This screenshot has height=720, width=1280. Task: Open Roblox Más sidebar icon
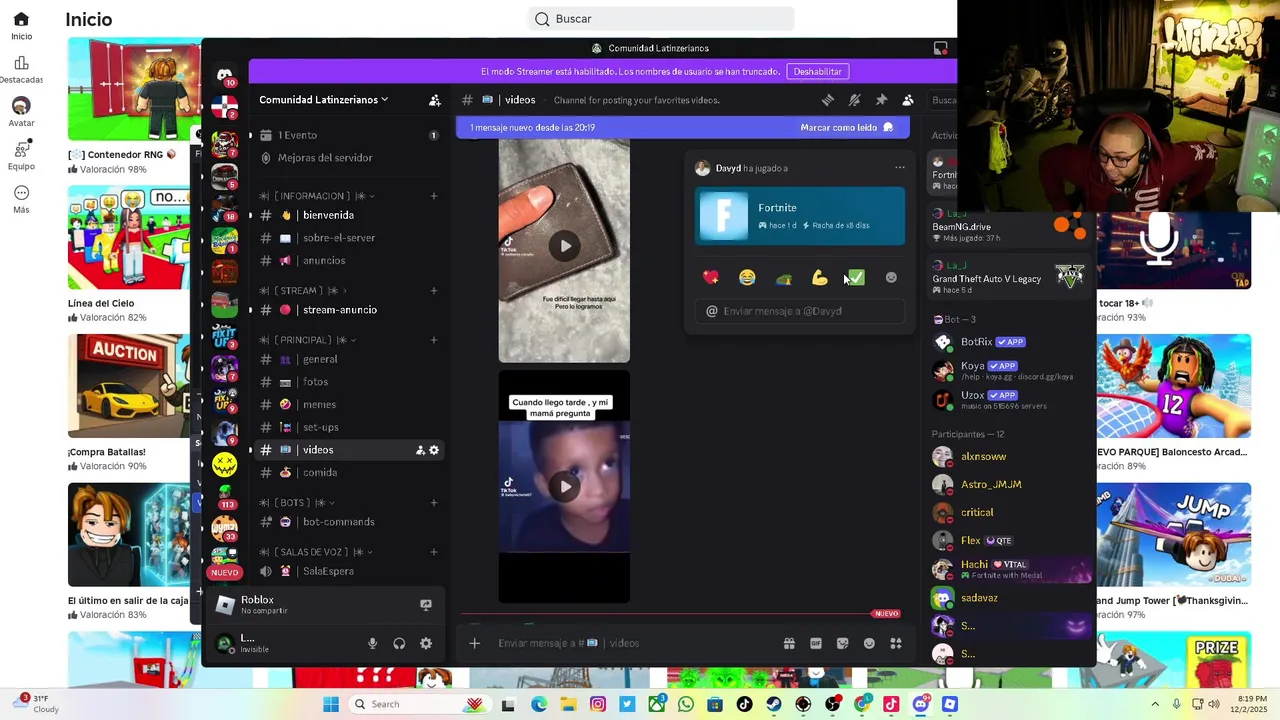pos(21,199)
